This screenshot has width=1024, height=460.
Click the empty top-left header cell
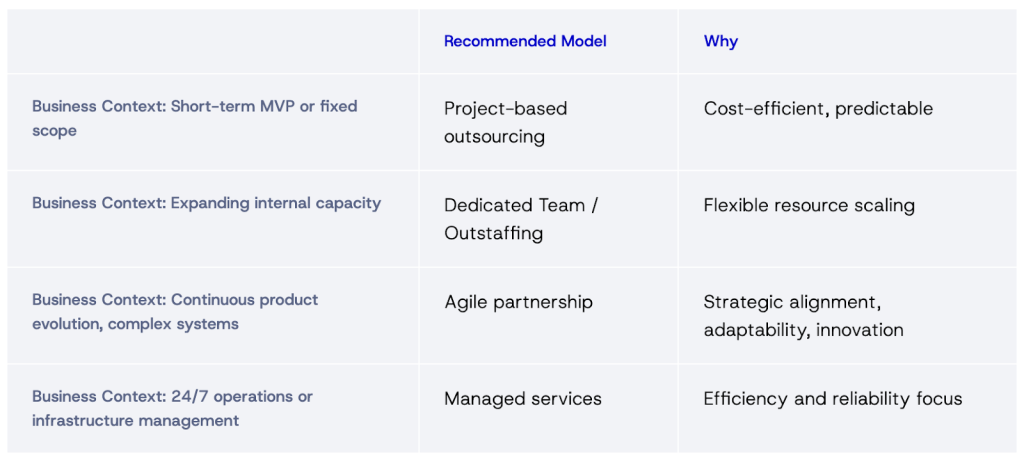pyautogui.click(x=212, y=41)
